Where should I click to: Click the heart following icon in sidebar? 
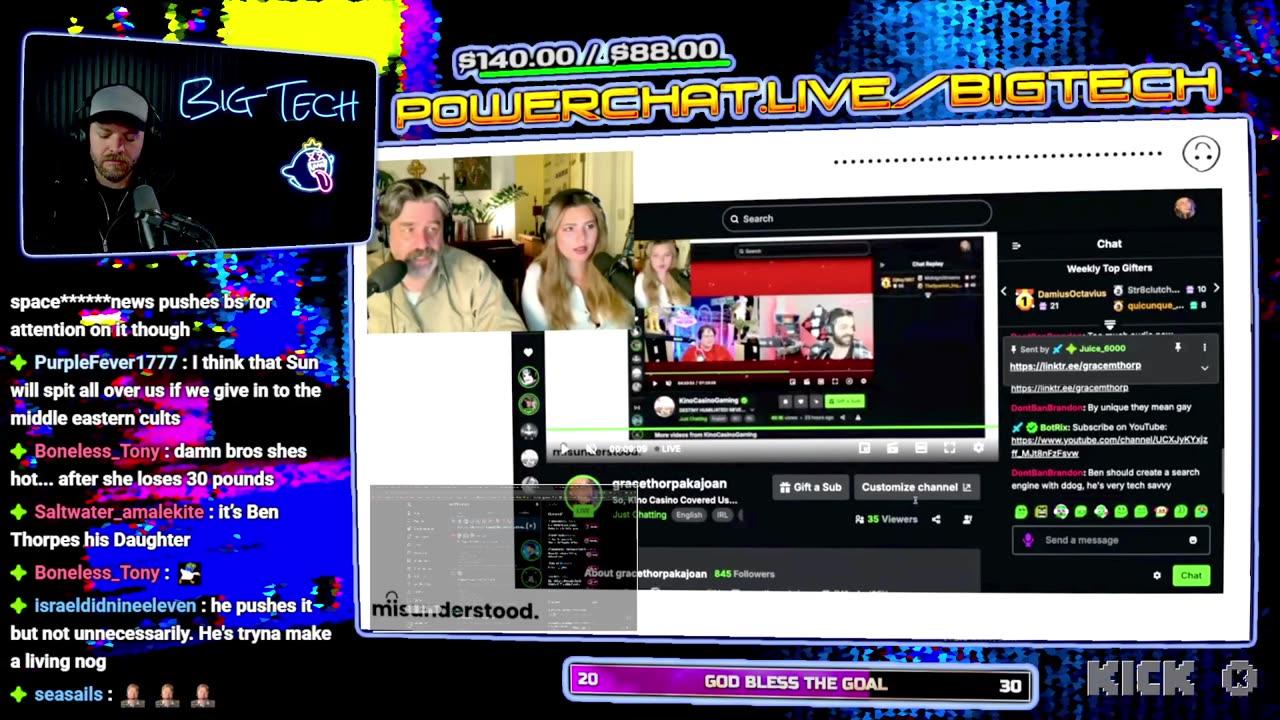point(528,352)
